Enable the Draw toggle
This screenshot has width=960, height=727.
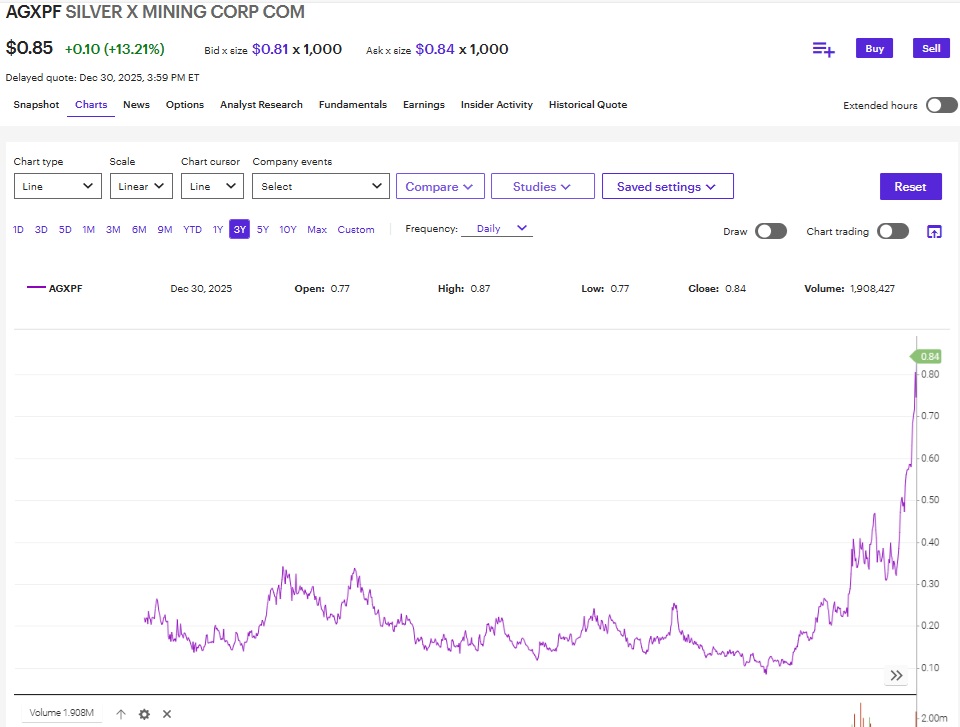point(771,231)
